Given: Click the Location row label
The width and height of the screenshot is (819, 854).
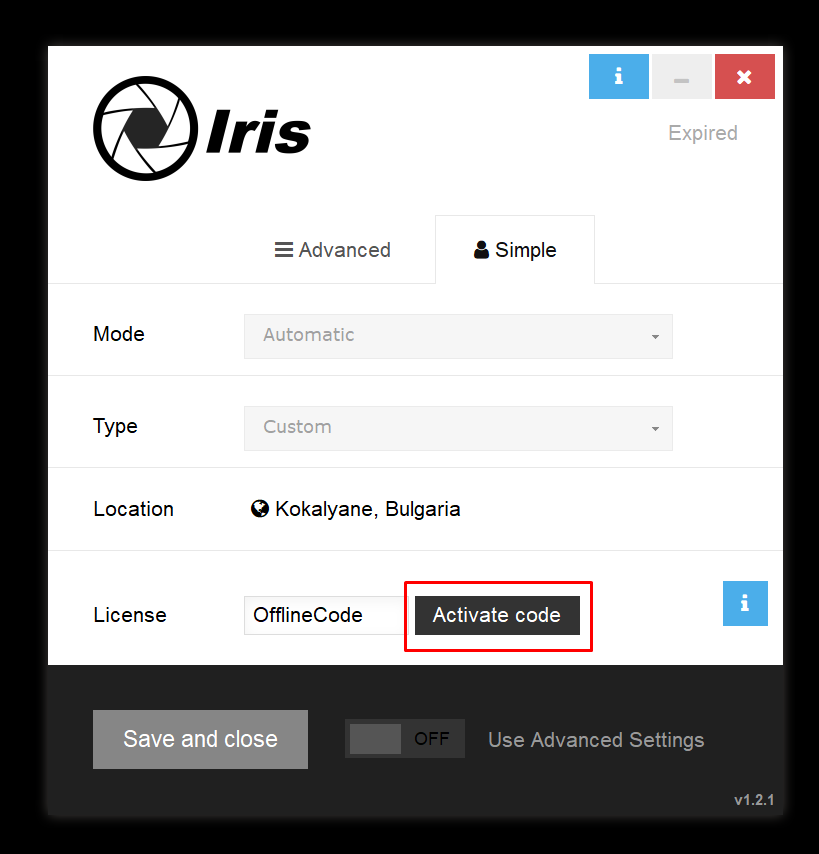Looking at the screenshot, I should pos(133,509).
